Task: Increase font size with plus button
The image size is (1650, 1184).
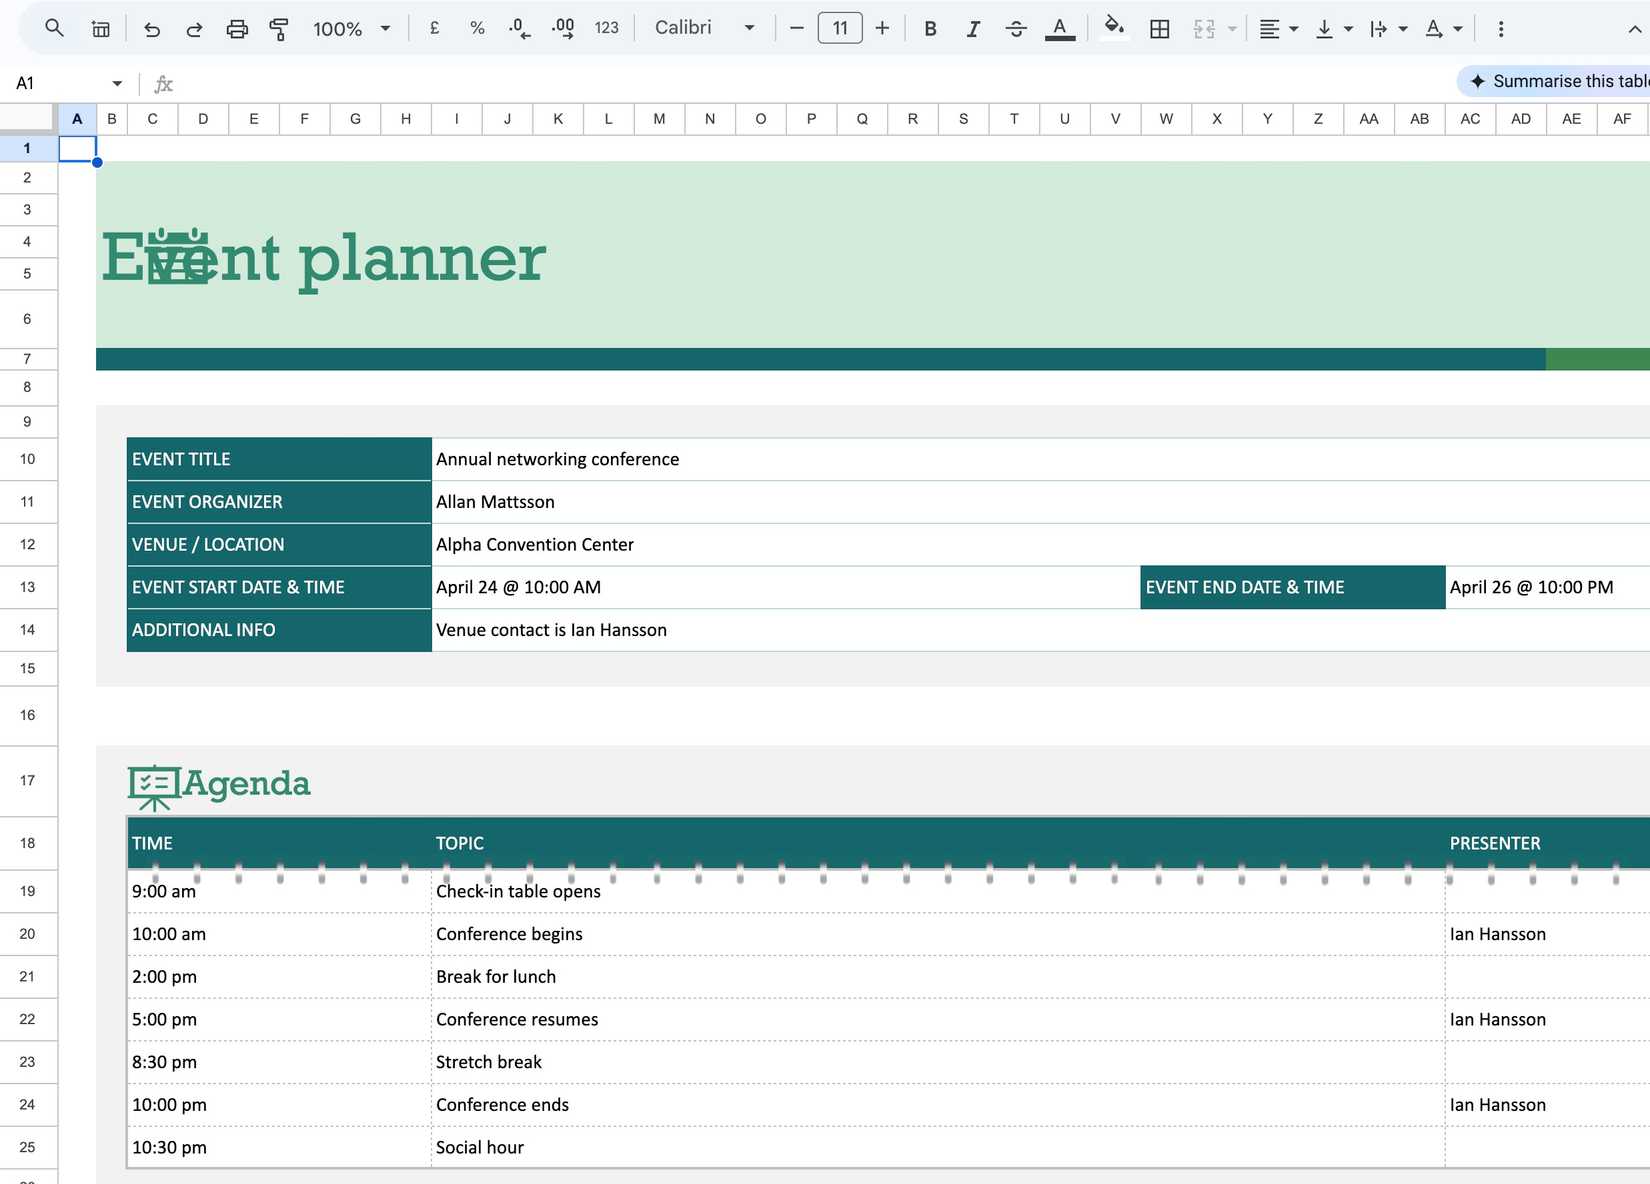Action: 882,28
